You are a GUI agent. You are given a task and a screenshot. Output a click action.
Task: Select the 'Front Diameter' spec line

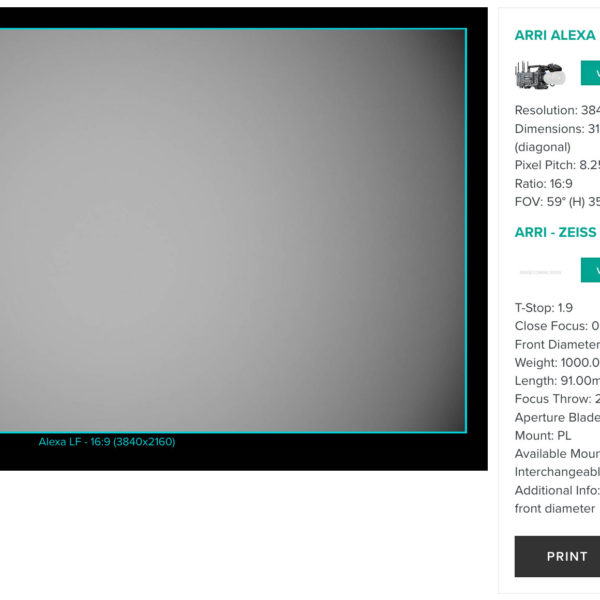(x=557, y=344)
